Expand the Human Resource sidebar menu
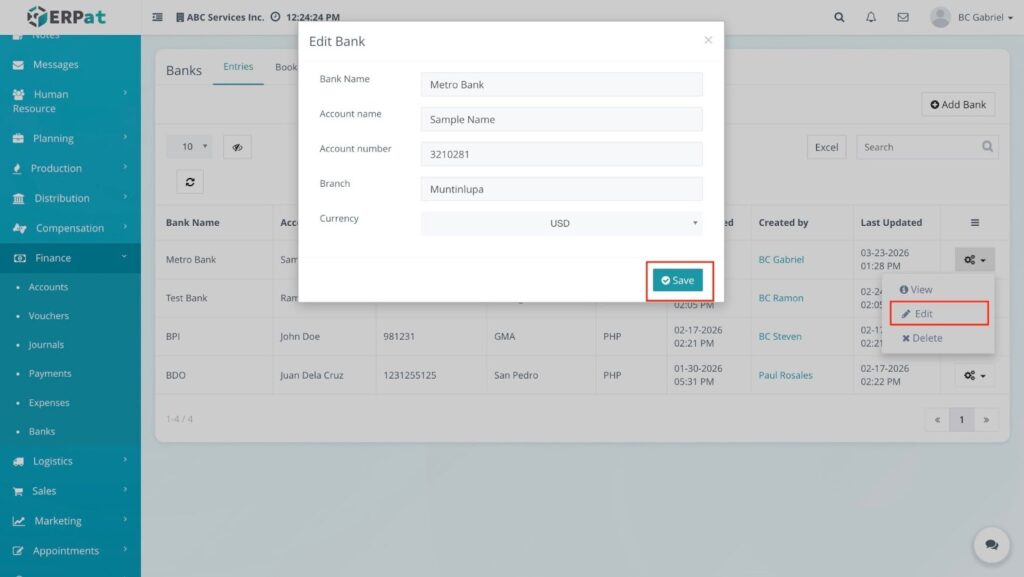 [70, 101]
